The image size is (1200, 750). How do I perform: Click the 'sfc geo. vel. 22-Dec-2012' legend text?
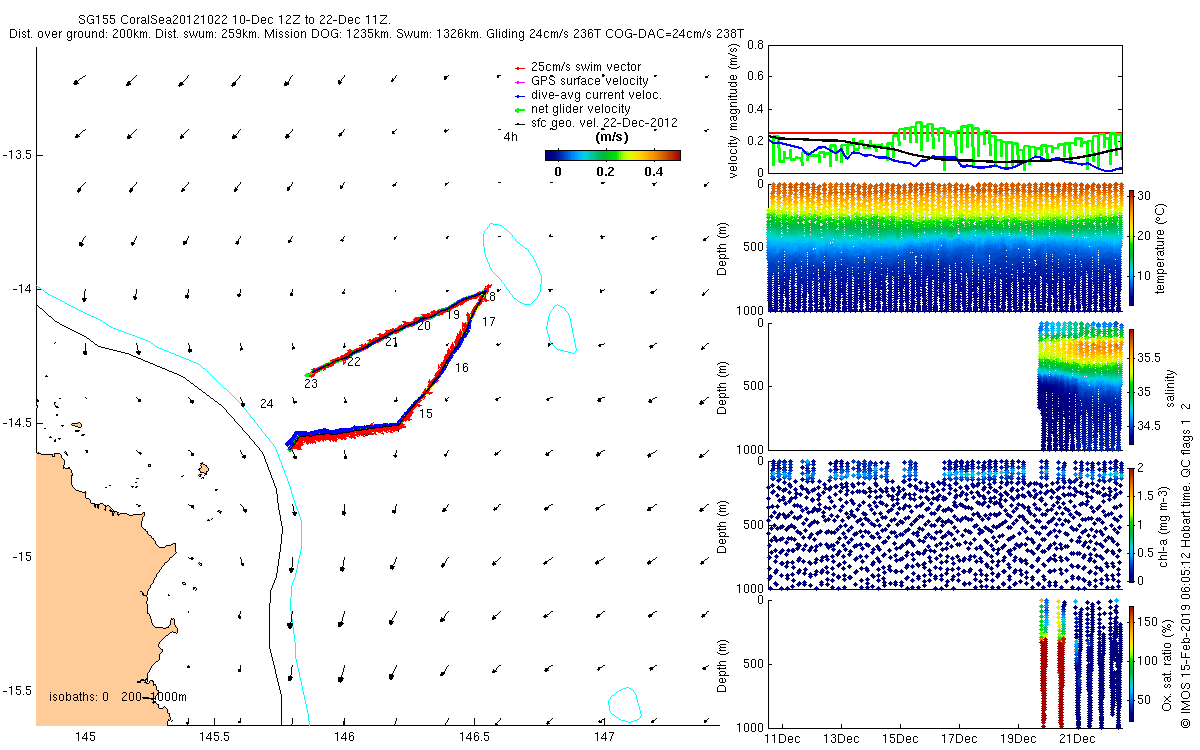[x=604, y=123]
